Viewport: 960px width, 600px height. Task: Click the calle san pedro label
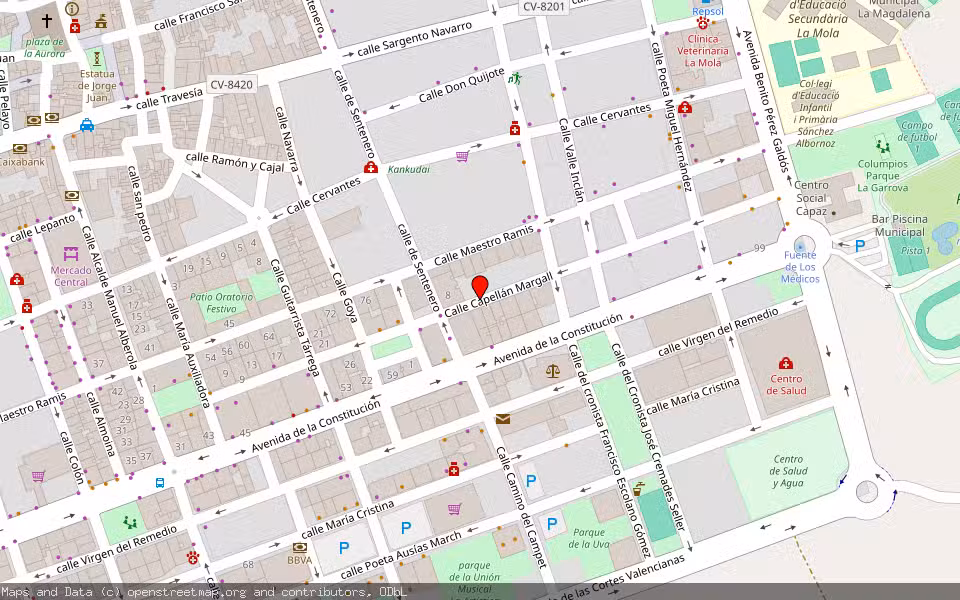coord(139,203)
